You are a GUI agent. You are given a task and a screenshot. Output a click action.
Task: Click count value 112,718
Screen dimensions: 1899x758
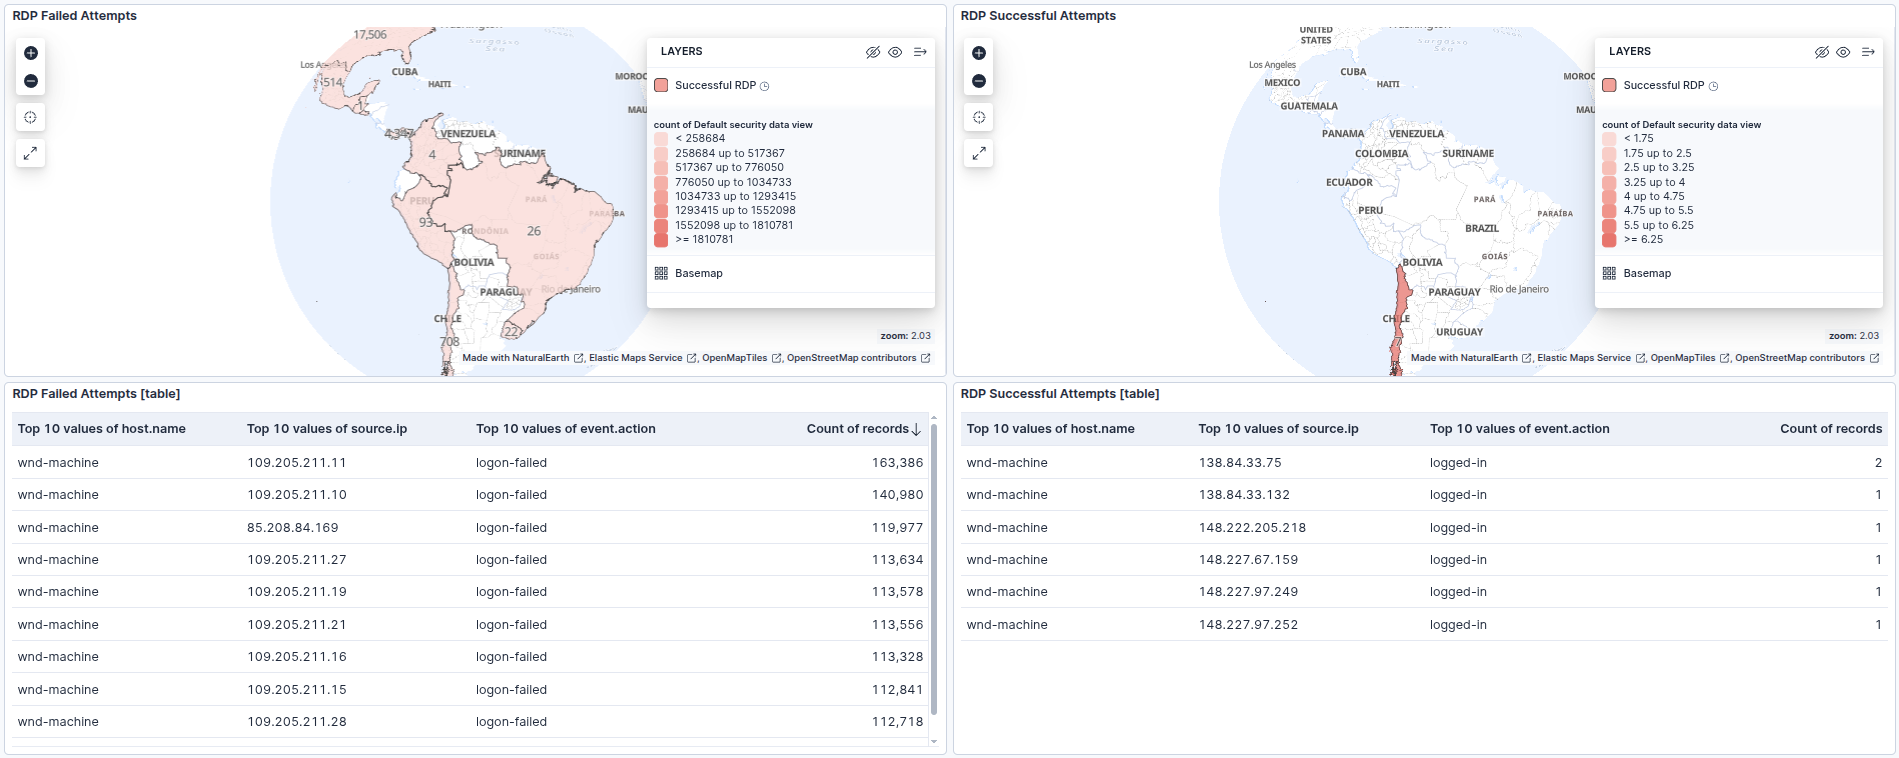click(x=897, y=722)
